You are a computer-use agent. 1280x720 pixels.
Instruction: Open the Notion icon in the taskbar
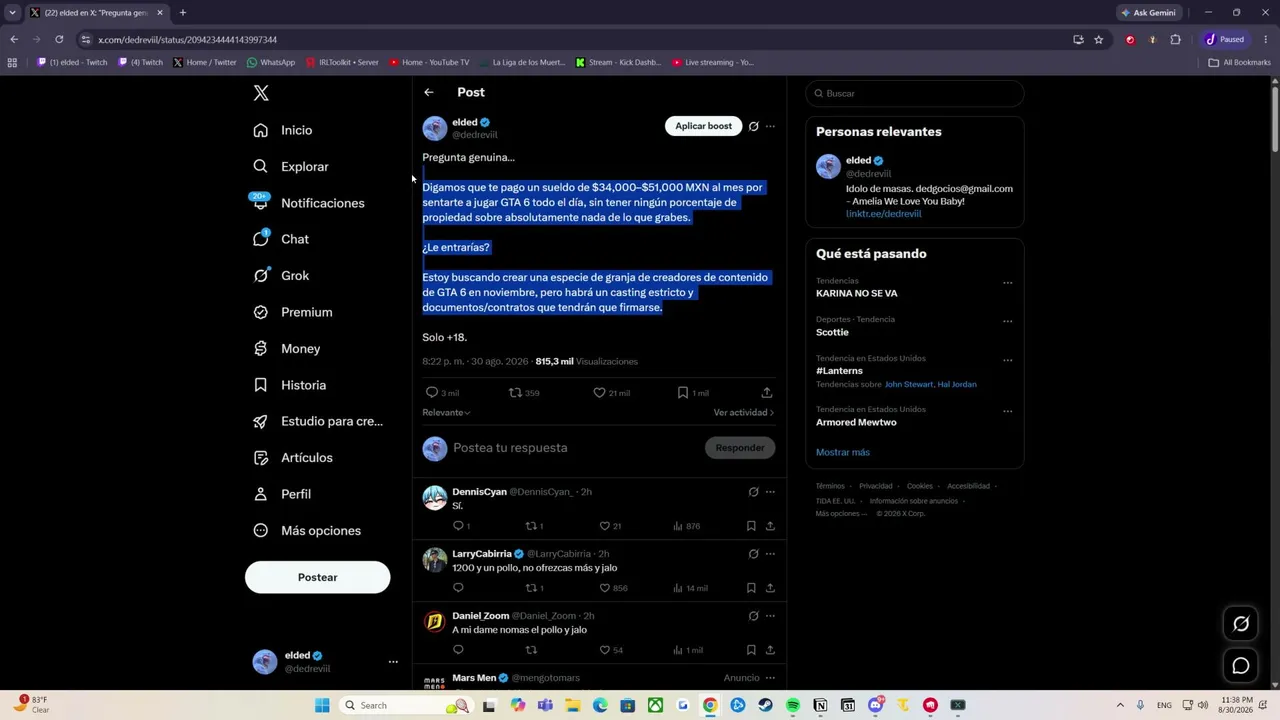pyautogui.click(x=820, y=705)
